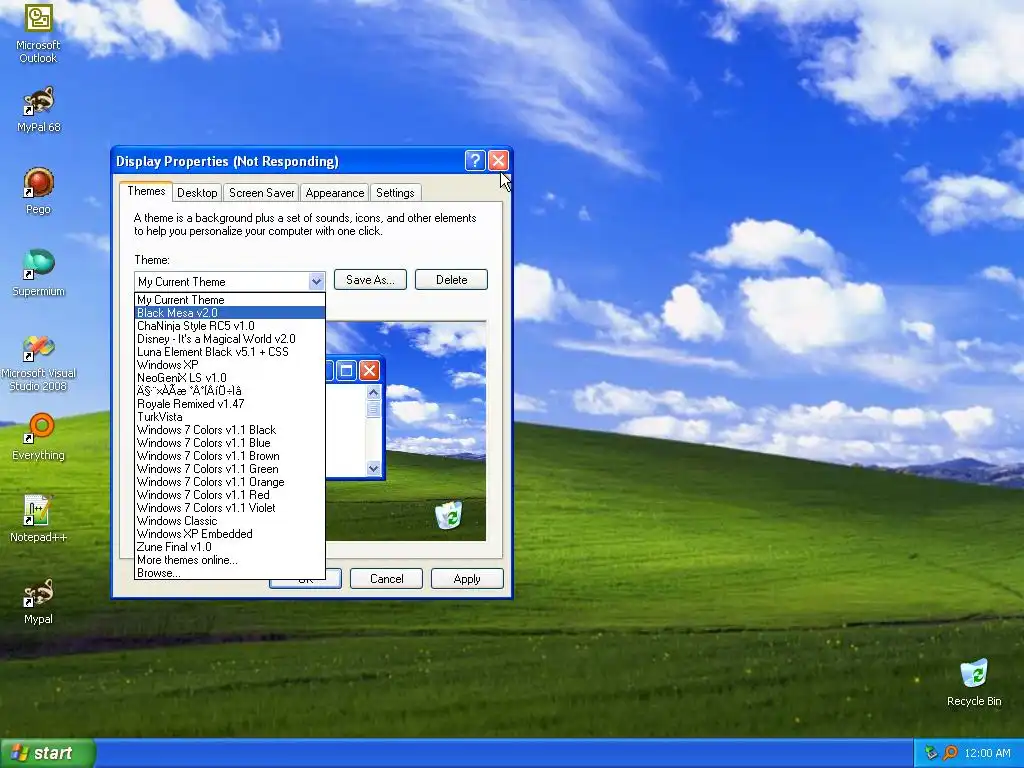This screenshot has width=1024, height=768.
Task: Select the Supermium desktop icon
Action: point(38,274)
